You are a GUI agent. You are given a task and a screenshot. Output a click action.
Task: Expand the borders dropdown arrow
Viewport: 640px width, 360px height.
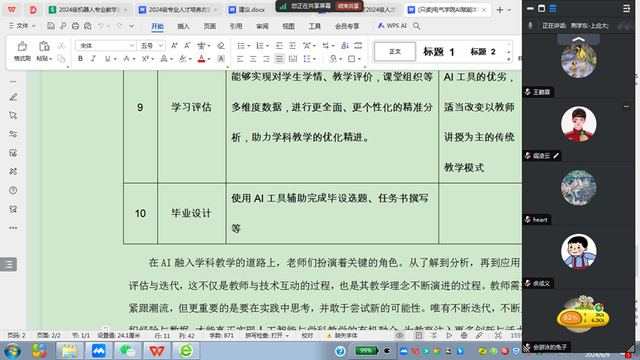(x=359, y=59)
